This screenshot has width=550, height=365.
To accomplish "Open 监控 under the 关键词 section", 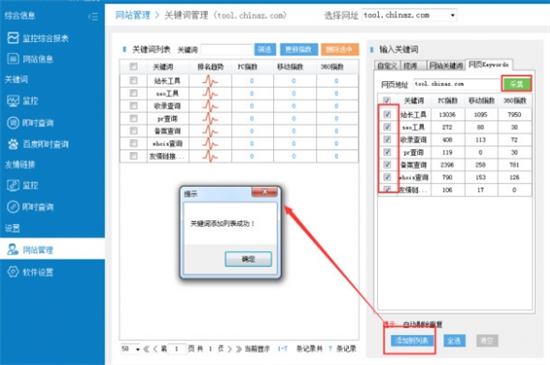I will pos(22,101).
